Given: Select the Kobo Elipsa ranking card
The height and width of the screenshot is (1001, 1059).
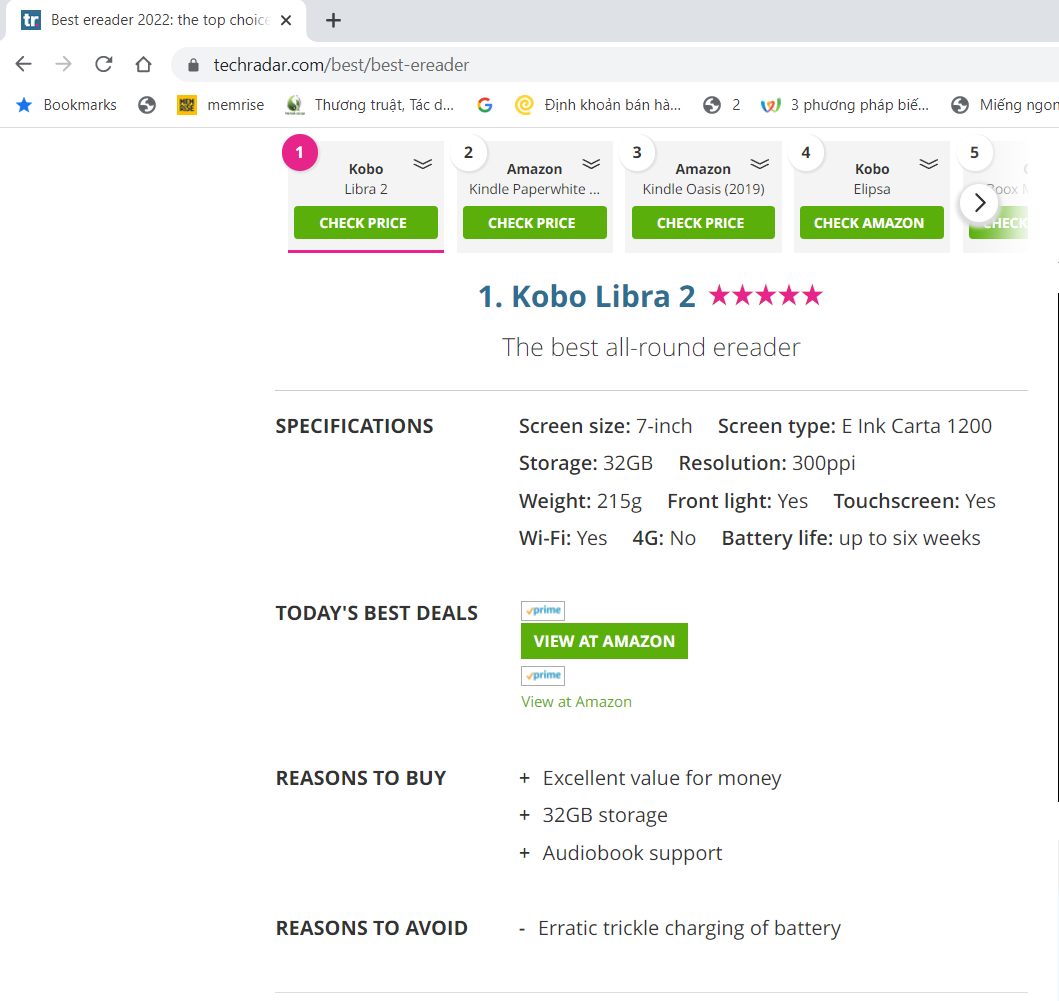Looking at the screenshot, I should 871,196.
